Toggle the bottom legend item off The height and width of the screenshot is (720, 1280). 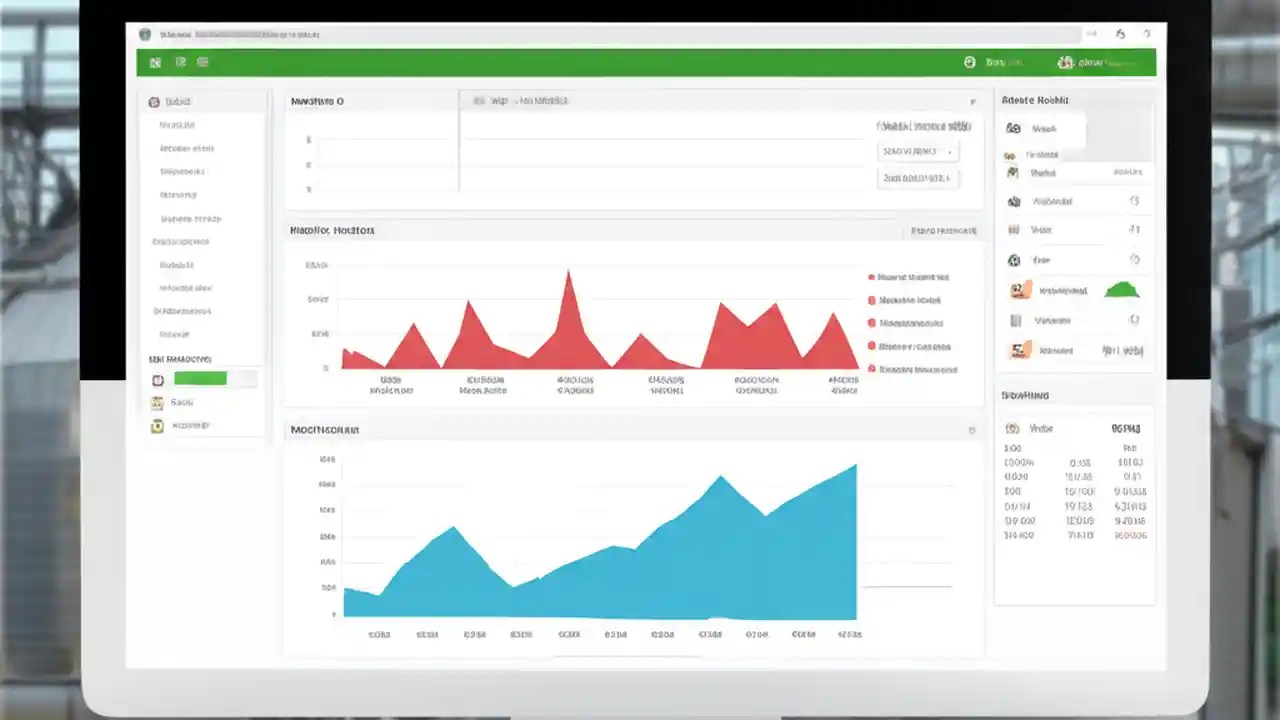(x=873, y=369)
